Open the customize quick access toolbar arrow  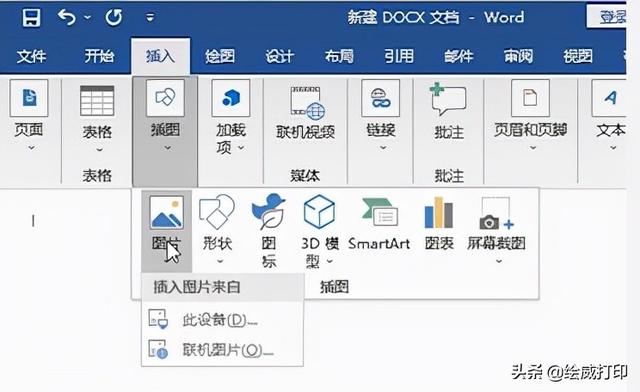tap(150, 17)
